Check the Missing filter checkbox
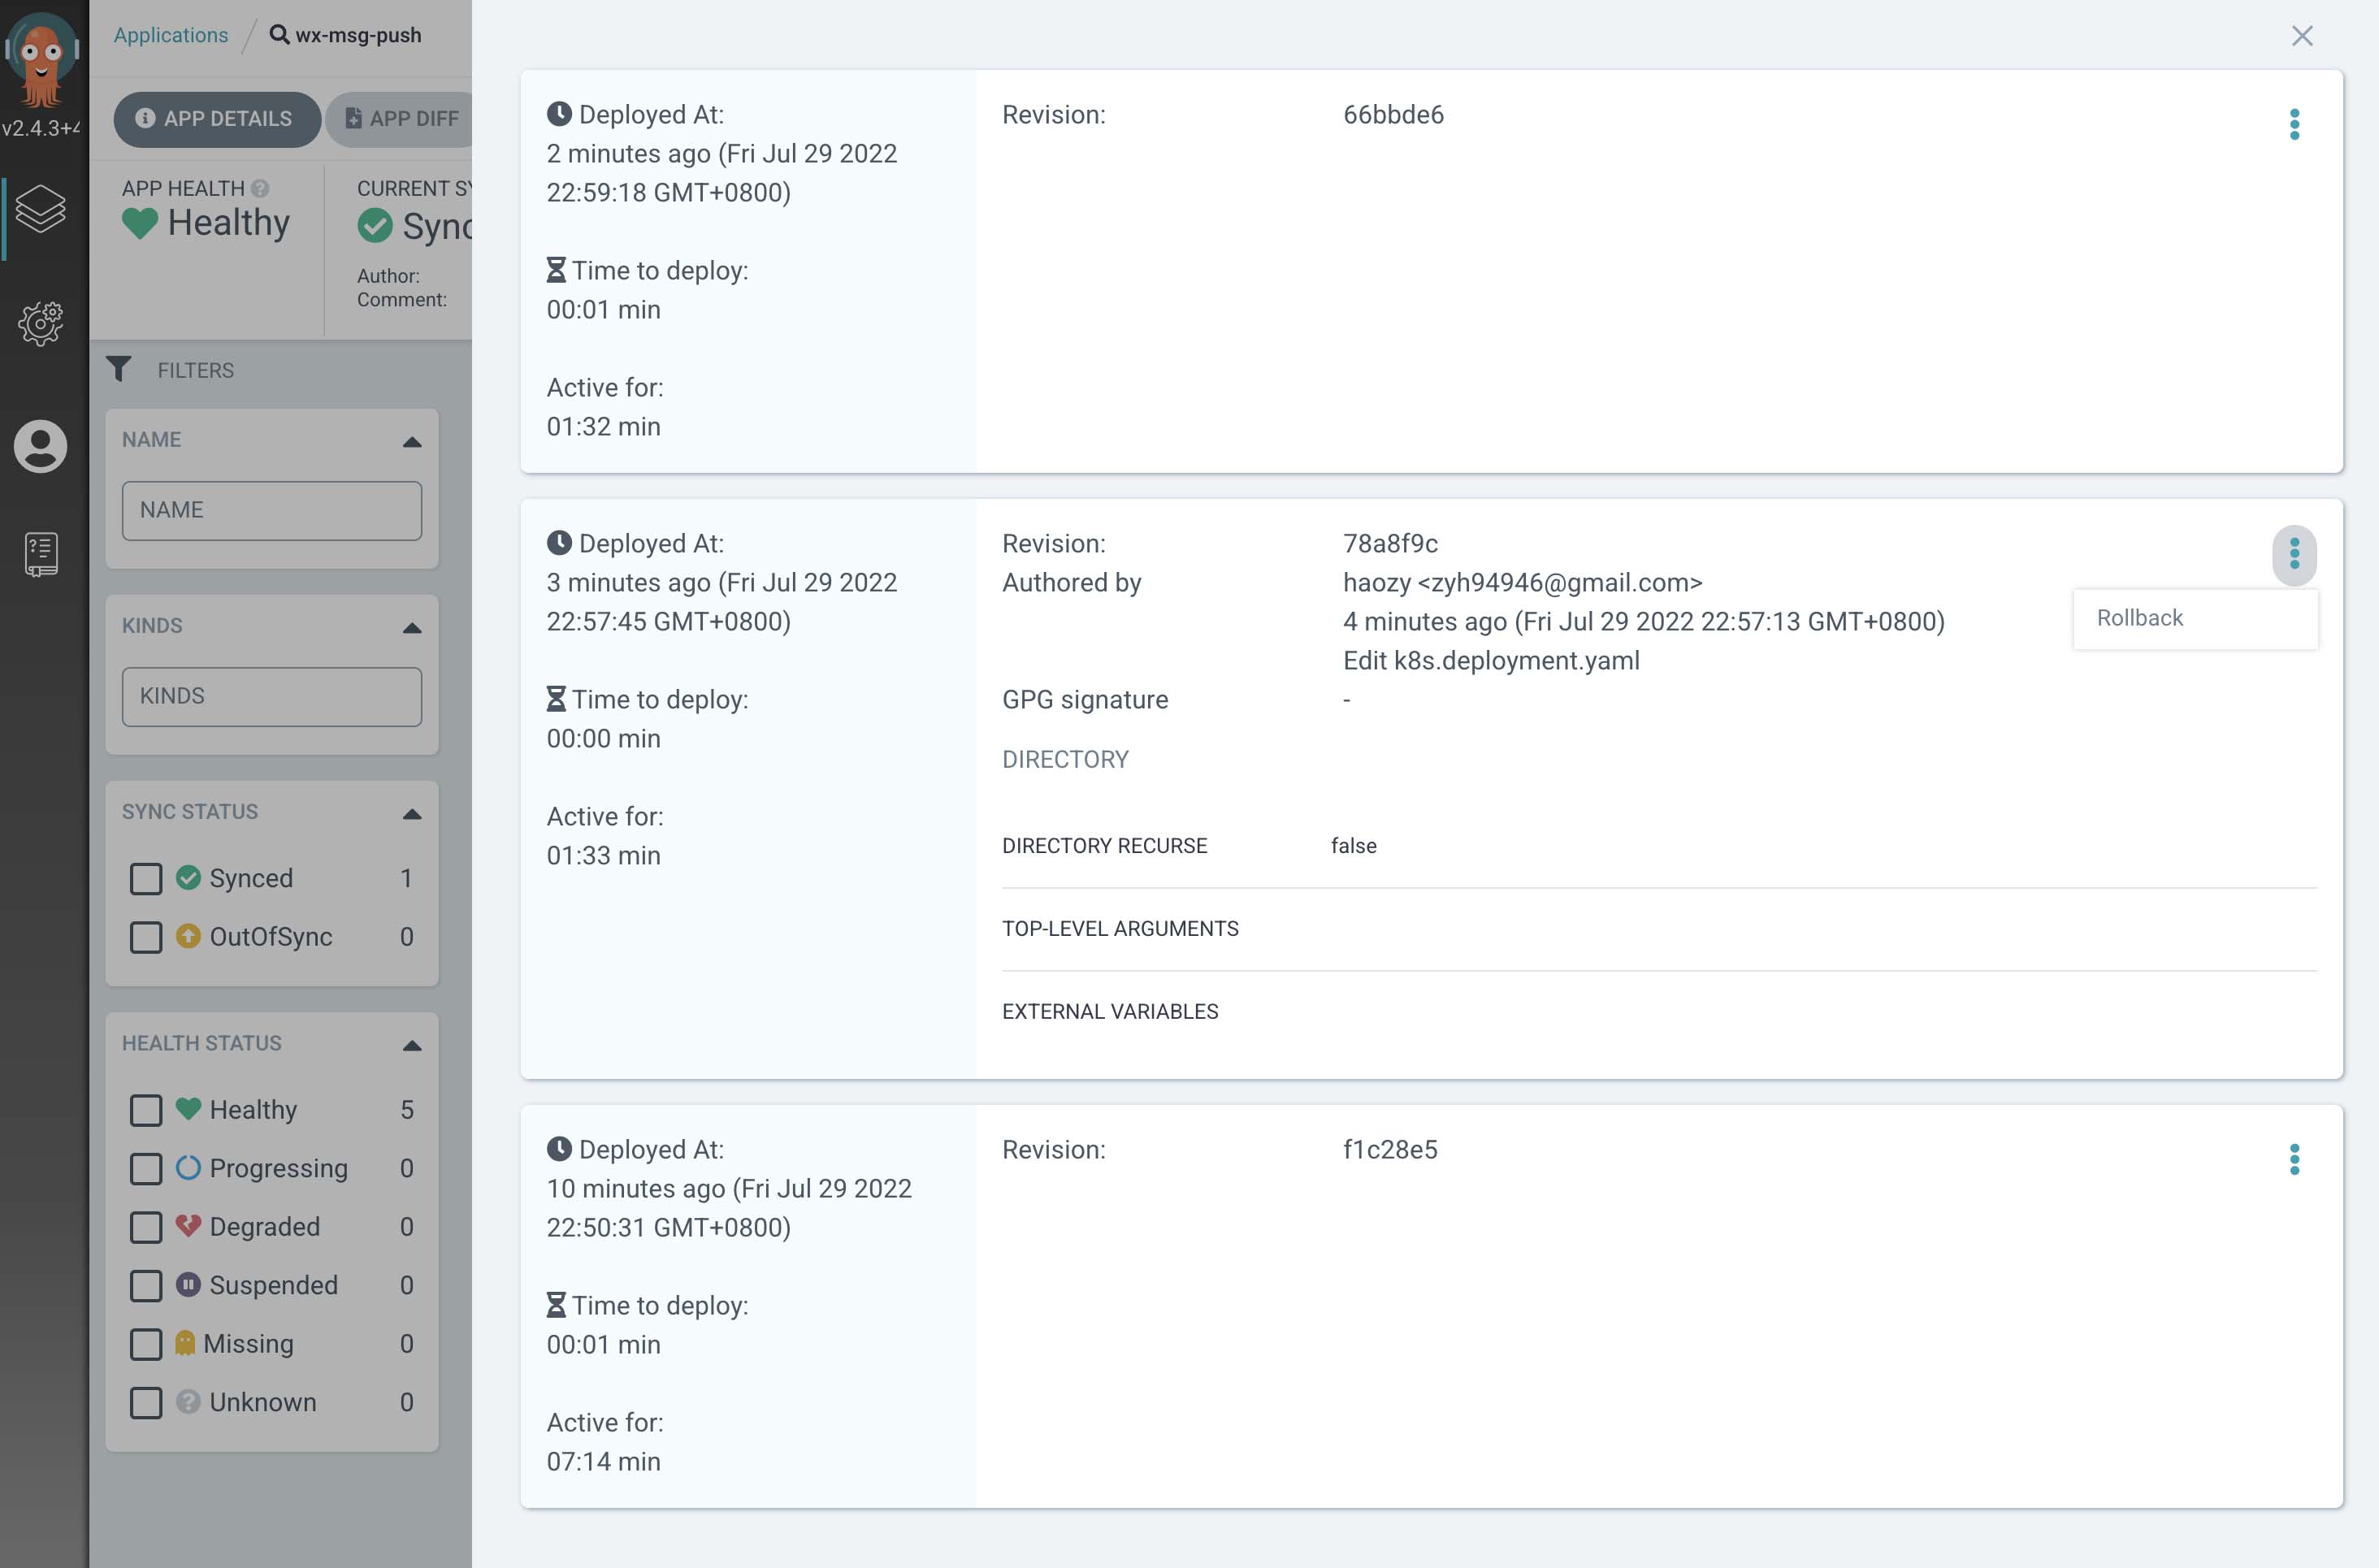The image size is (2379, 1568). [x=146, y=1345]
